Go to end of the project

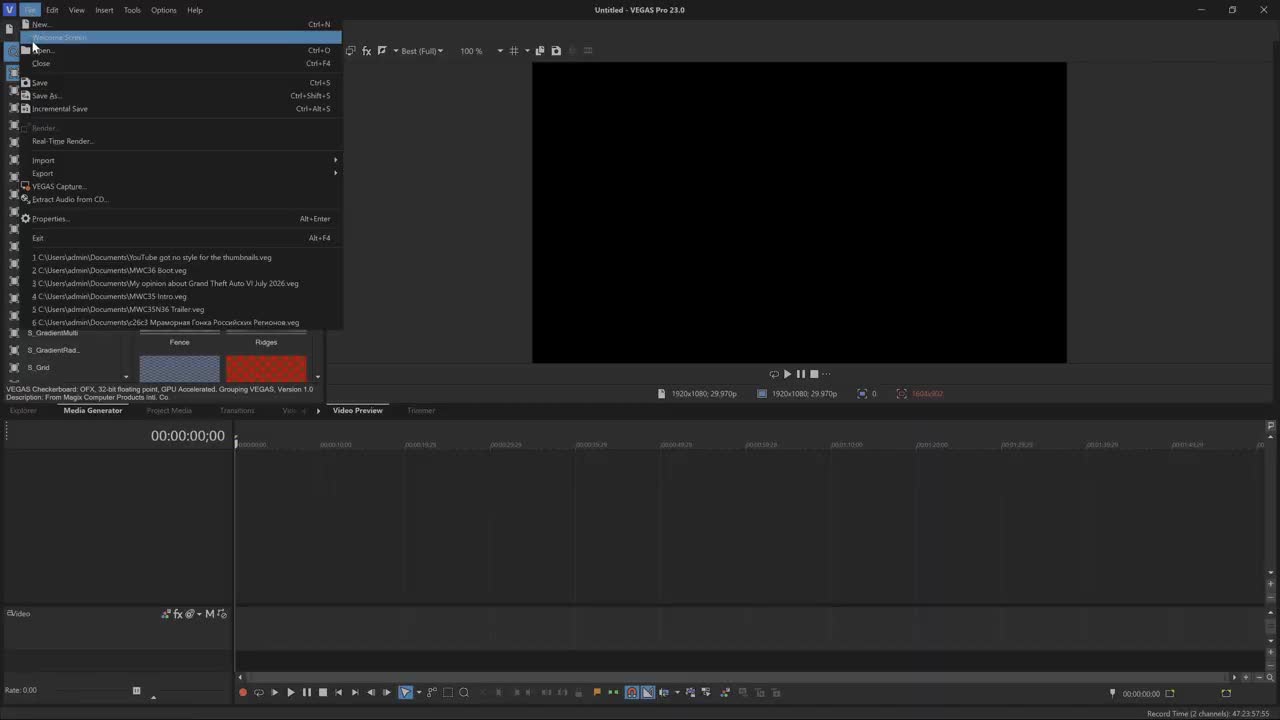click(x=355, y=692)
